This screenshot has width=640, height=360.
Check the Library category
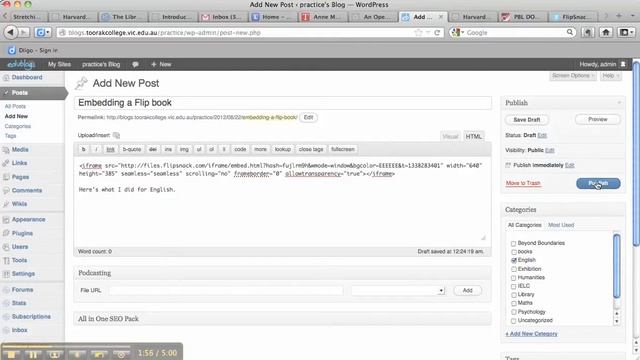coord(513,295)
